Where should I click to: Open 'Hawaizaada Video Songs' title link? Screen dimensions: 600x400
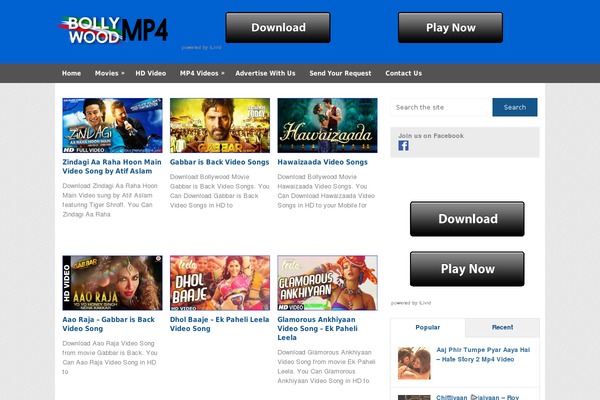[x=322, y=162]
